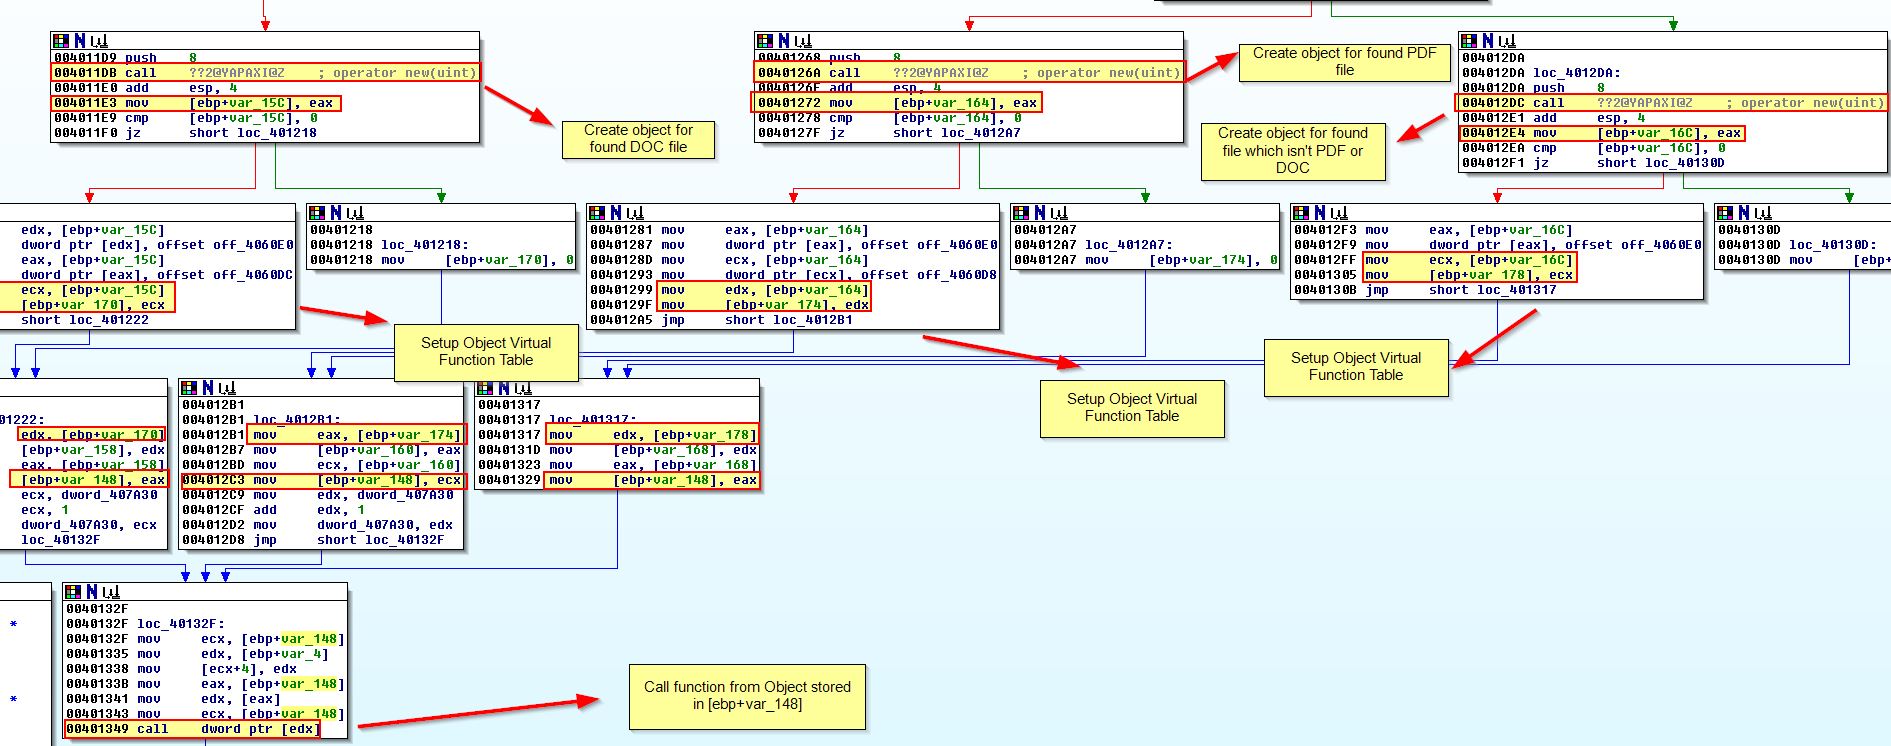The image size is (1891, 746).
Task: Click group nodes icon in node 004011D9
Action: point(99,41)
